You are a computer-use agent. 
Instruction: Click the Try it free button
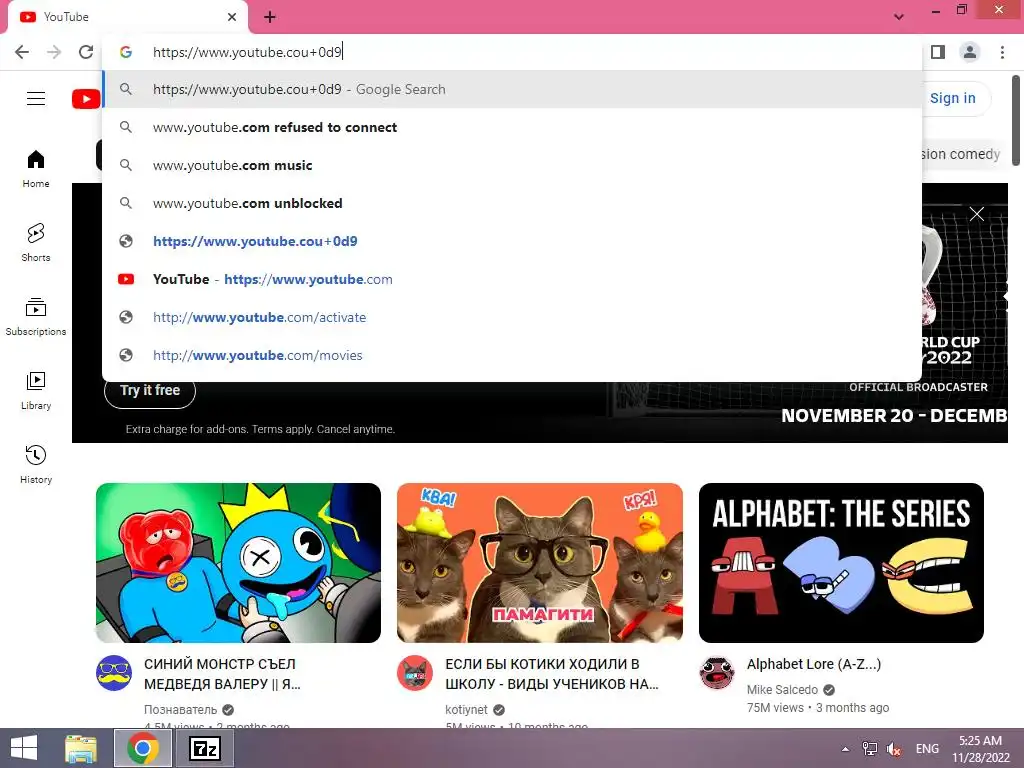point(150,391)
